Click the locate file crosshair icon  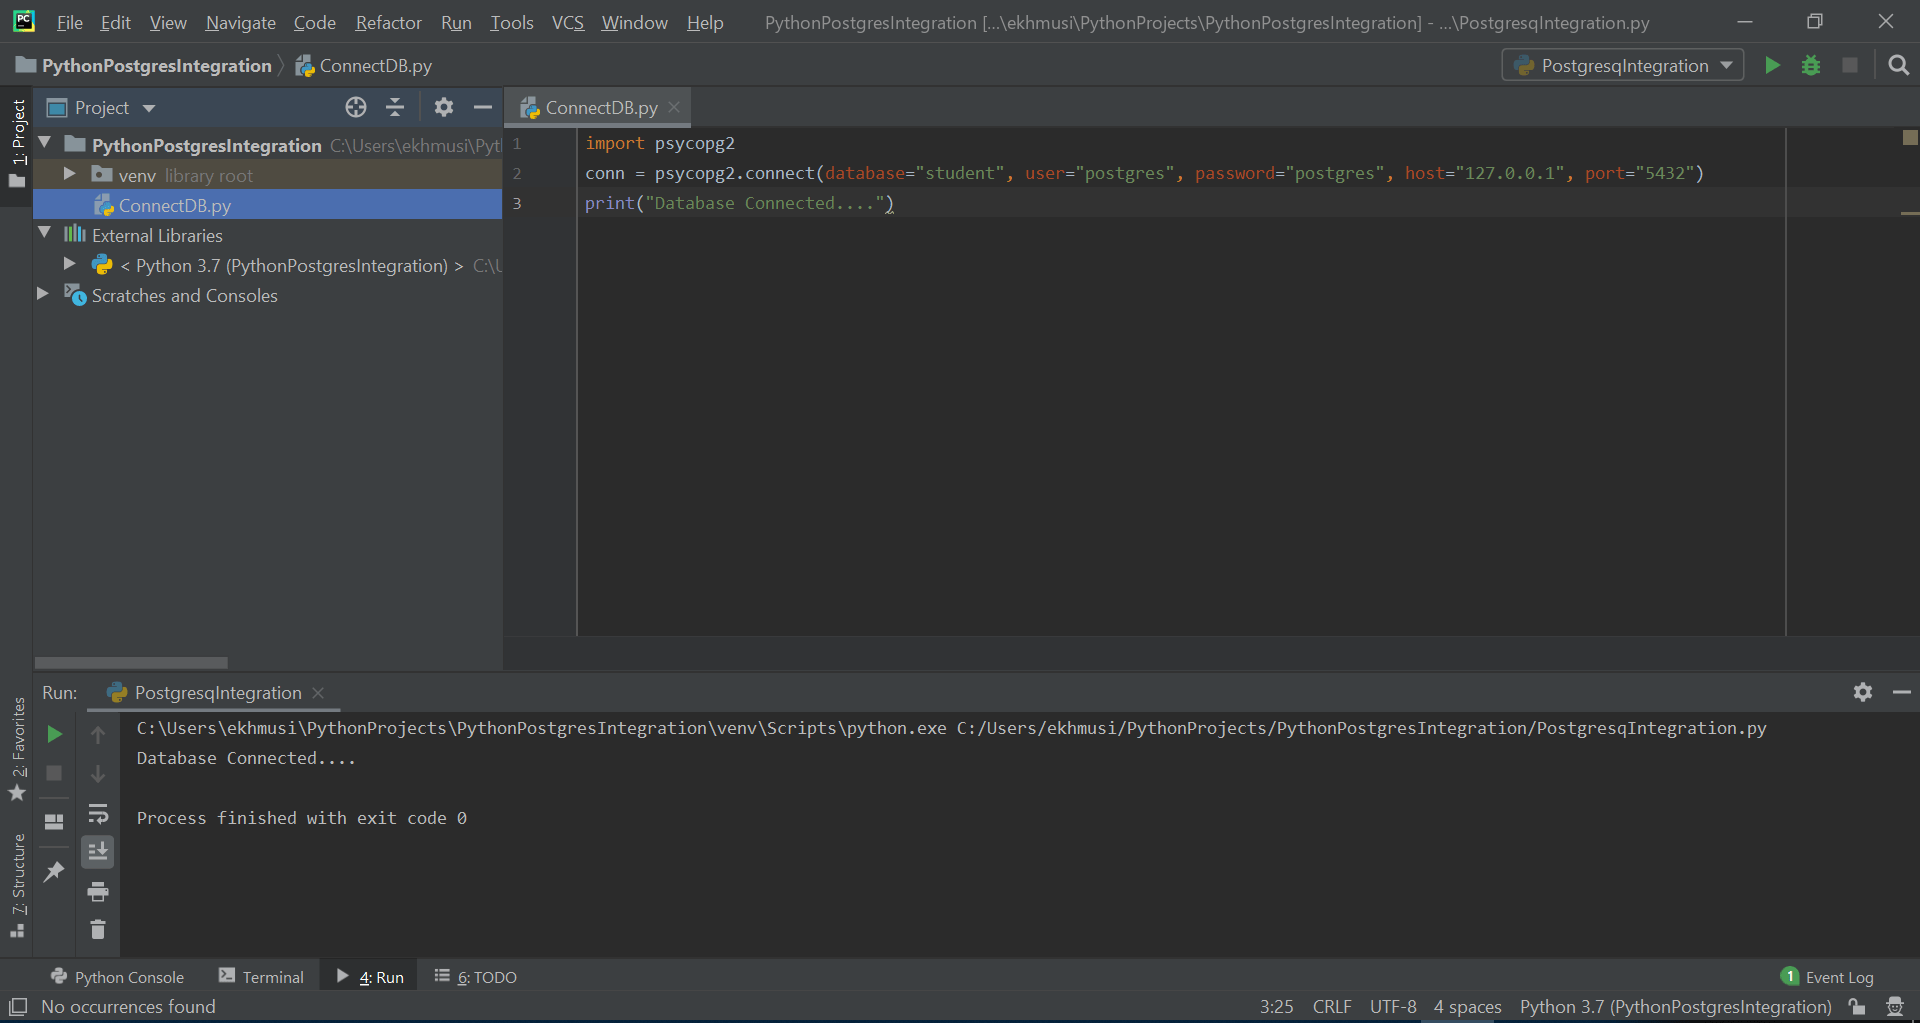[356, 108]
